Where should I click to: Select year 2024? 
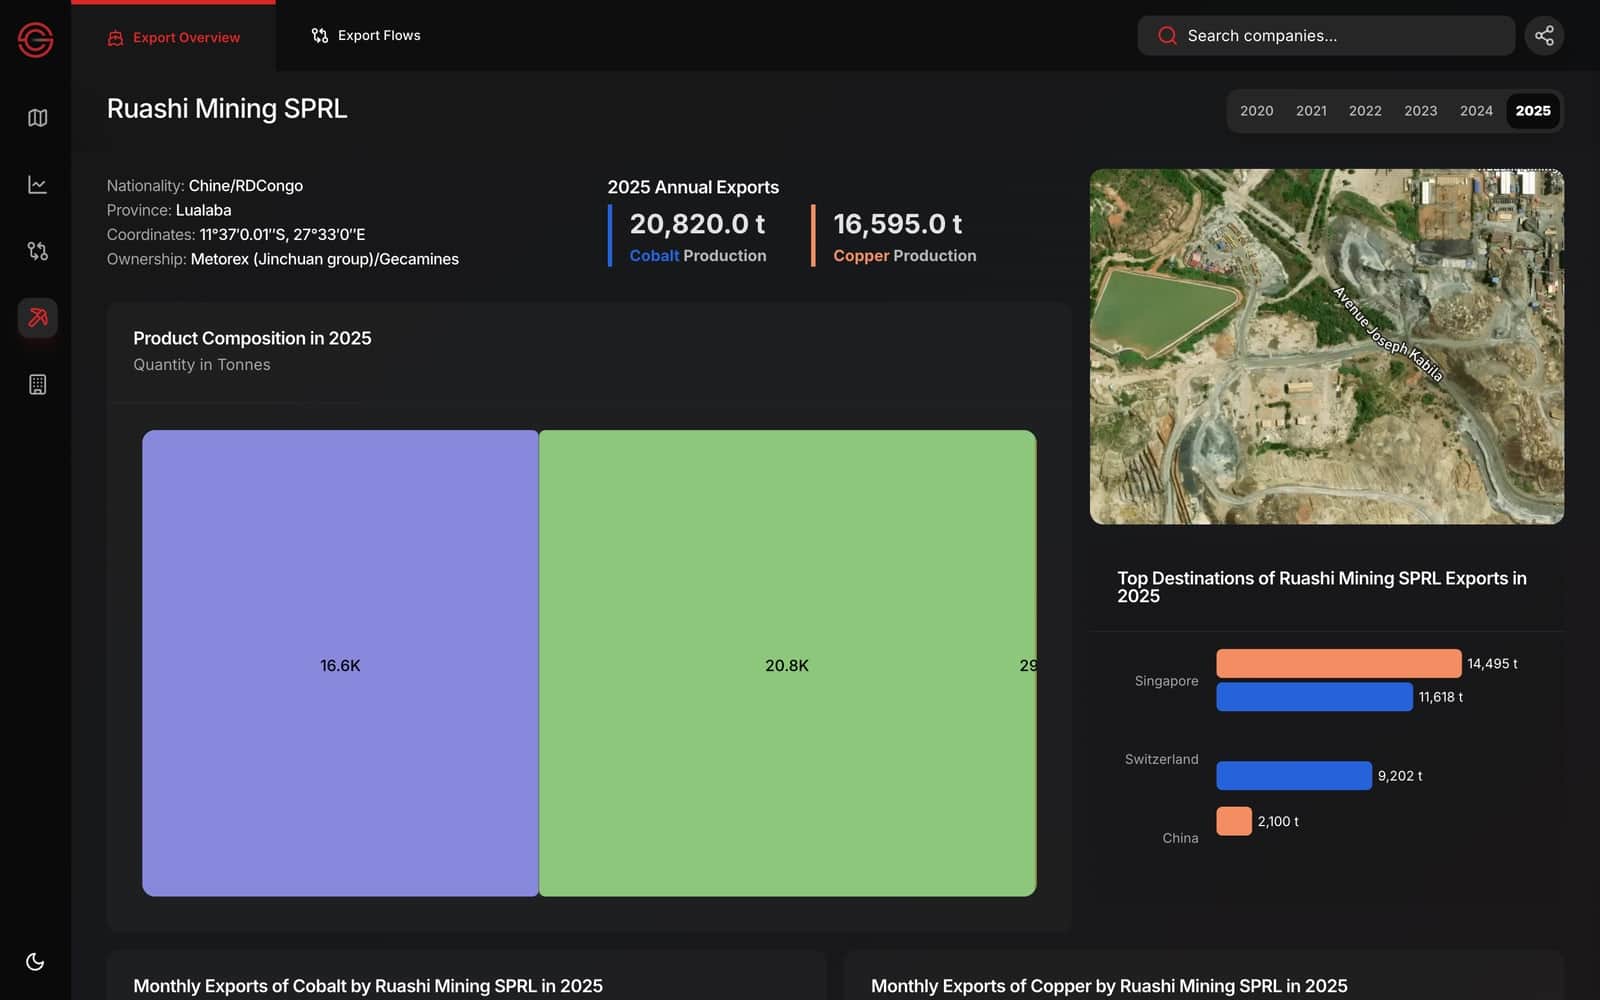(1476, 111)
